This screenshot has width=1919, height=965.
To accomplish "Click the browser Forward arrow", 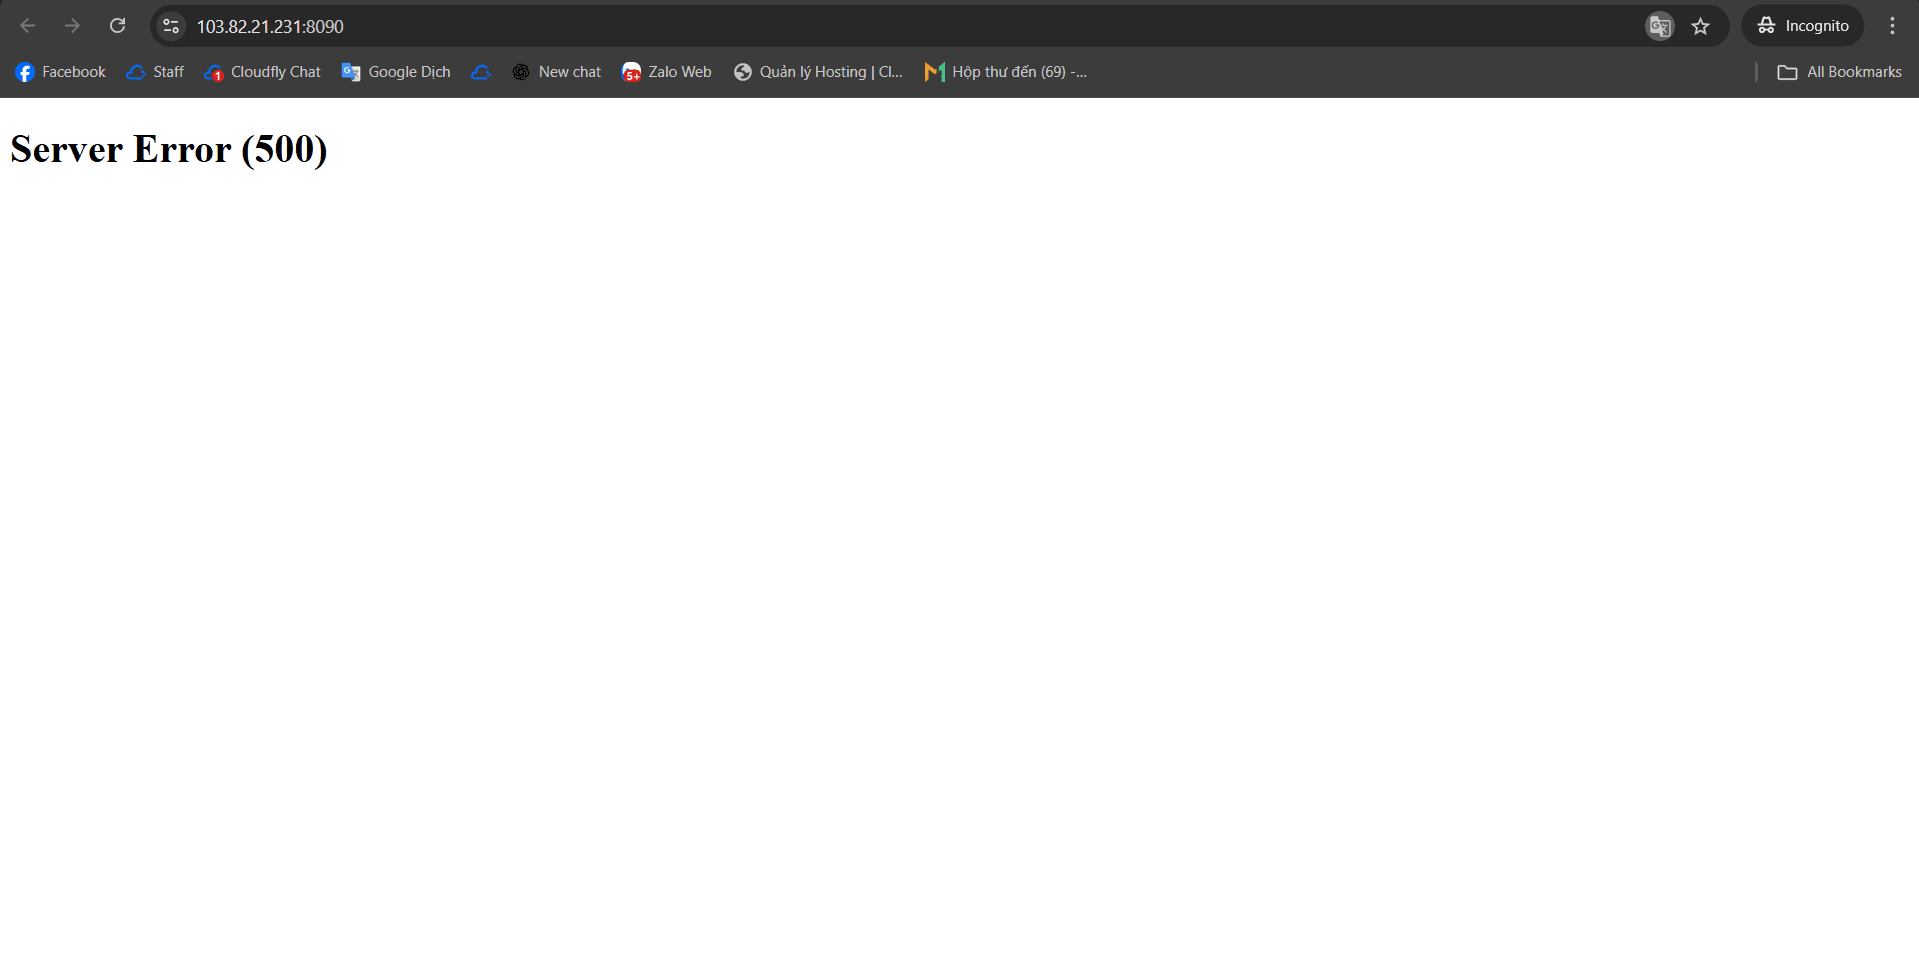I will [72, 26].
